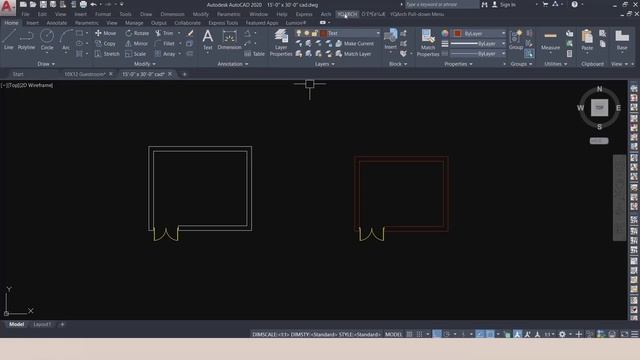640x360 pixels.
Task: Select the Circle tool
Action: click(x=47, y=40)
